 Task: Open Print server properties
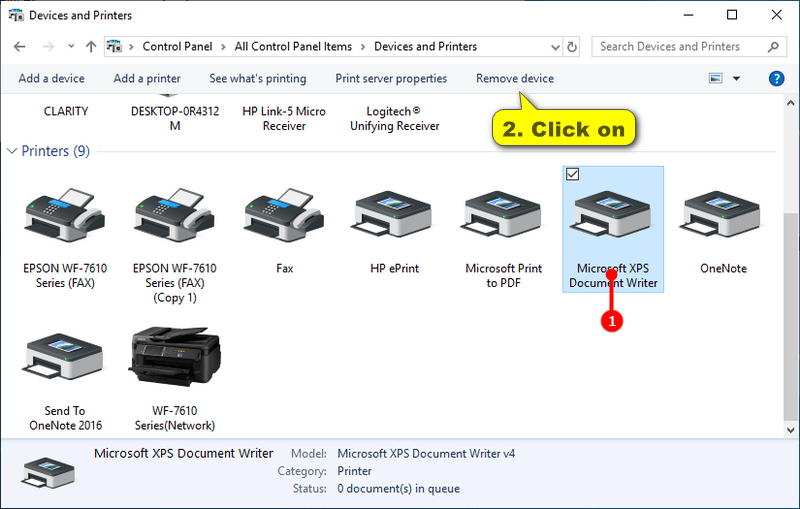click(x=391, y=79)
